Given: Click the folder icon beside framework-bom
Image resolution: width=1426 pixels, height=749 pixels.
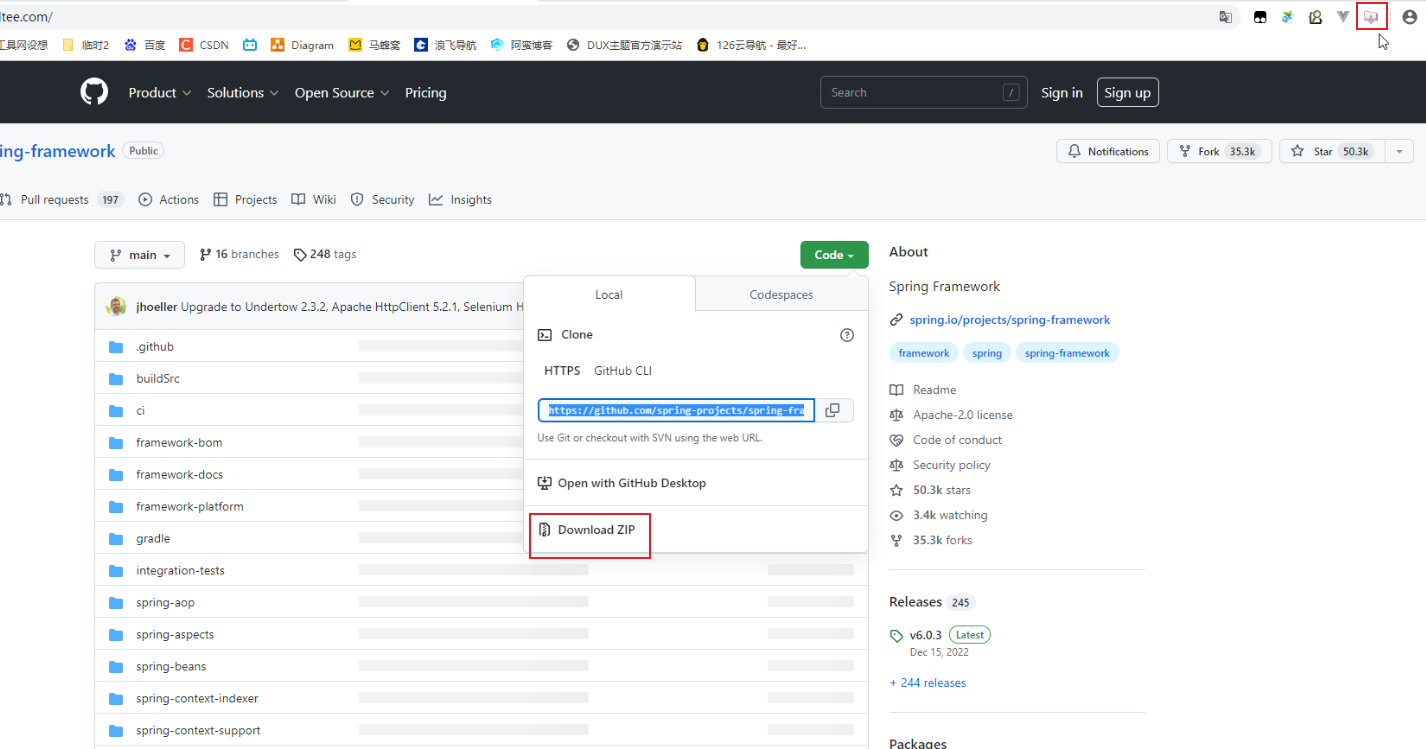Looking at the screenshot, I should pyautogui.click(x=116, y=443).
